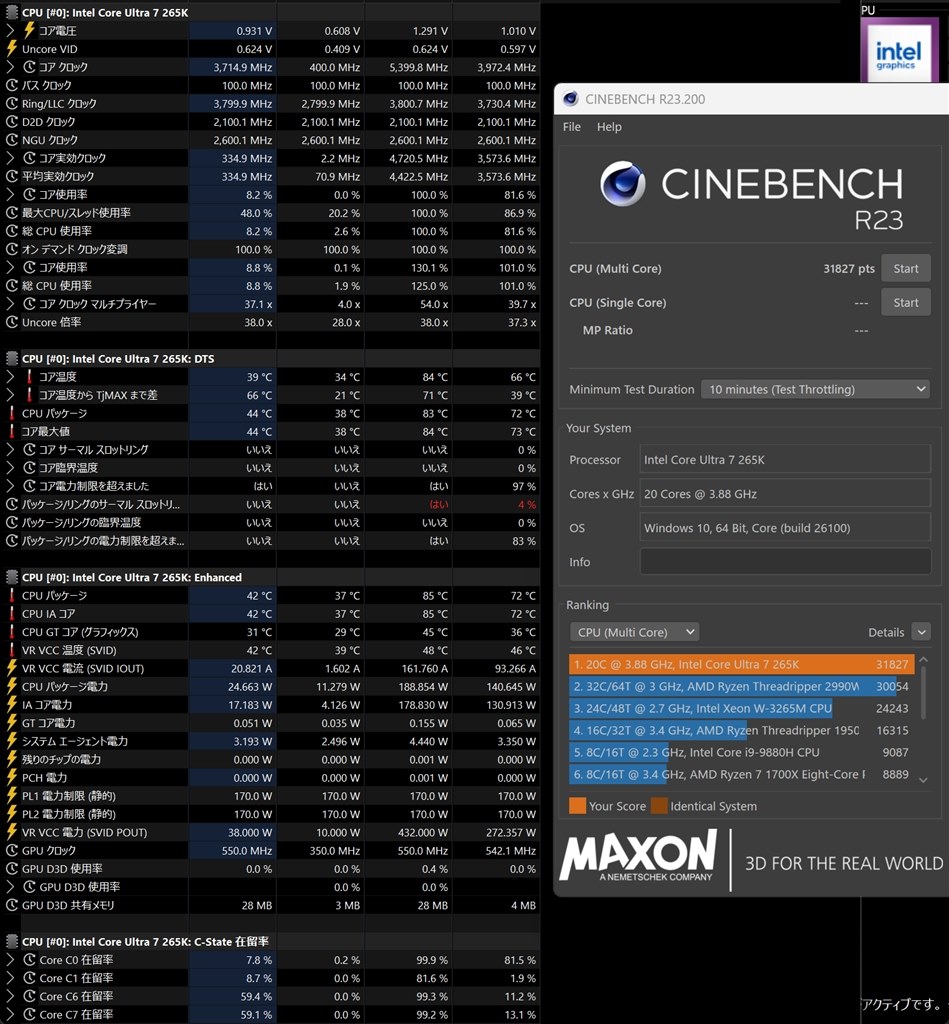The height and width of the screenshot is (1024, 949).
Task: Open the File menu in Cinebench
Action: (x=571, y=127)
